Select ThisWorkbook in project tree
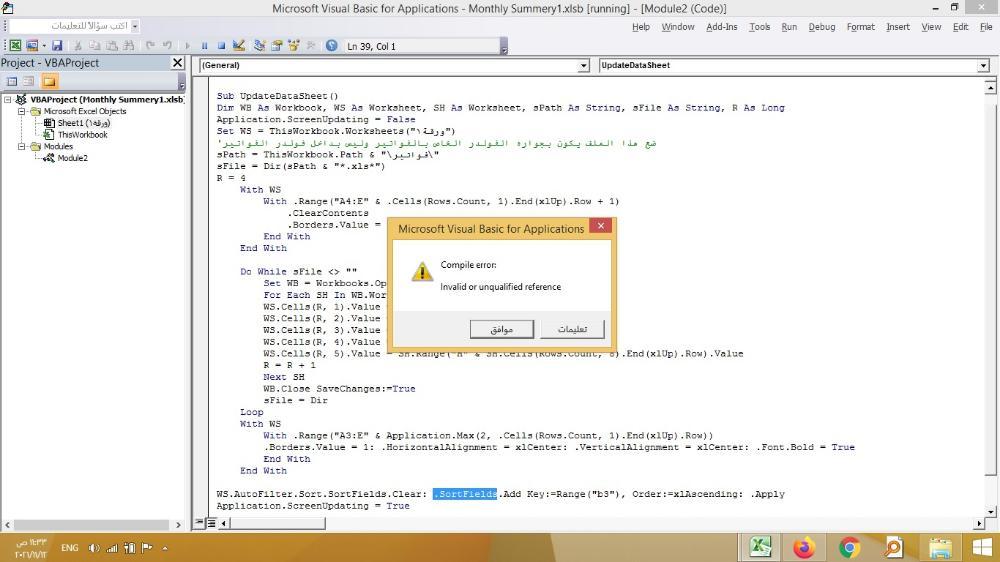Image resolution: width=1000 pixels, height=562 pixels. point(82,134)
